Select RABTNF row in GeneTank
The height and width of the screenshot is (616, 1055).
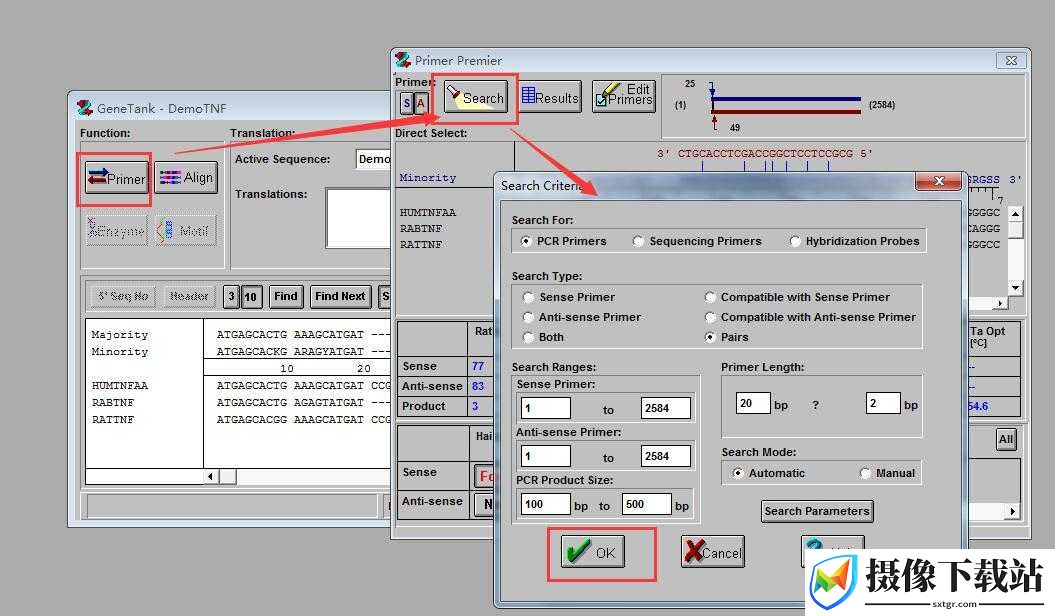113,402
